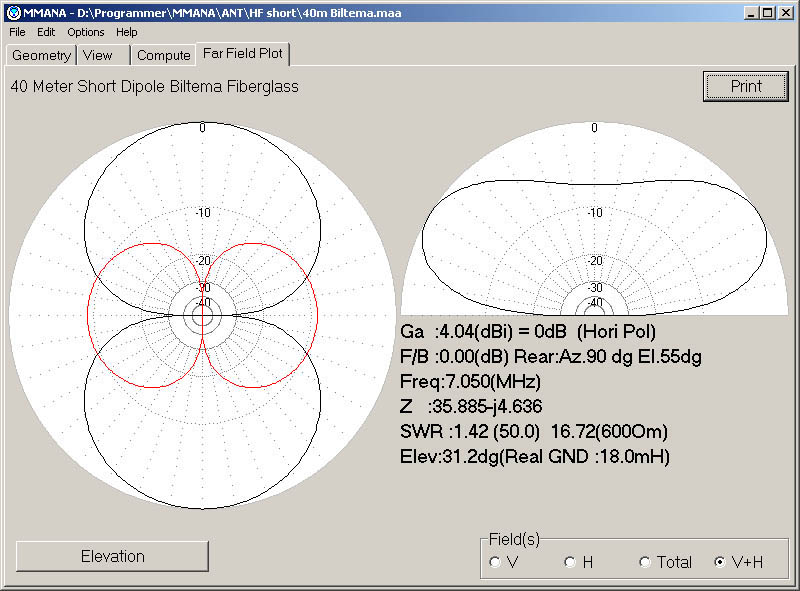Click the Elevation button
This screenshot has width=800, height=591.
tap(112, 556)
